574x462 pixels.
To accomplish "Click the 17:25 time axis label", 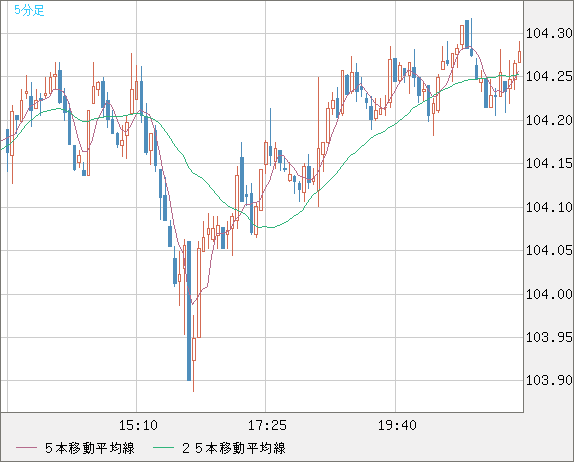I will tap(267, 425).
